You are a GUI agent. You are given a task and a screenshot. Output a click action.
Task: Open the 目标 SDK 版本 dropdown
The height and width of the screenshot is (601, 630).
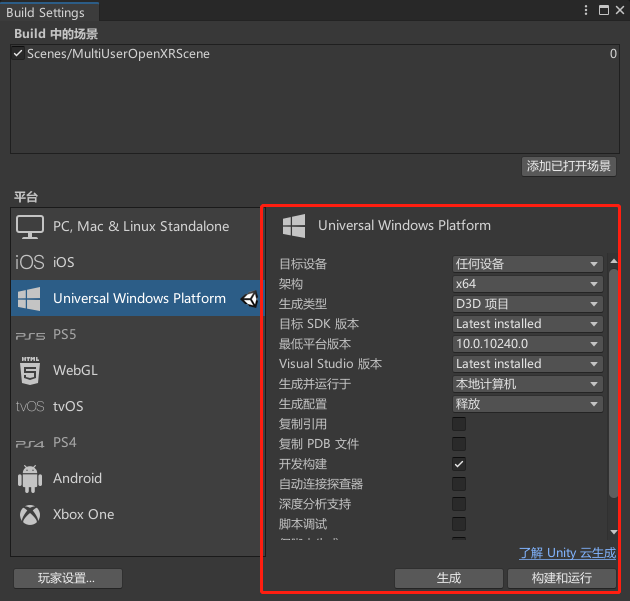click(x=528, y=324)
